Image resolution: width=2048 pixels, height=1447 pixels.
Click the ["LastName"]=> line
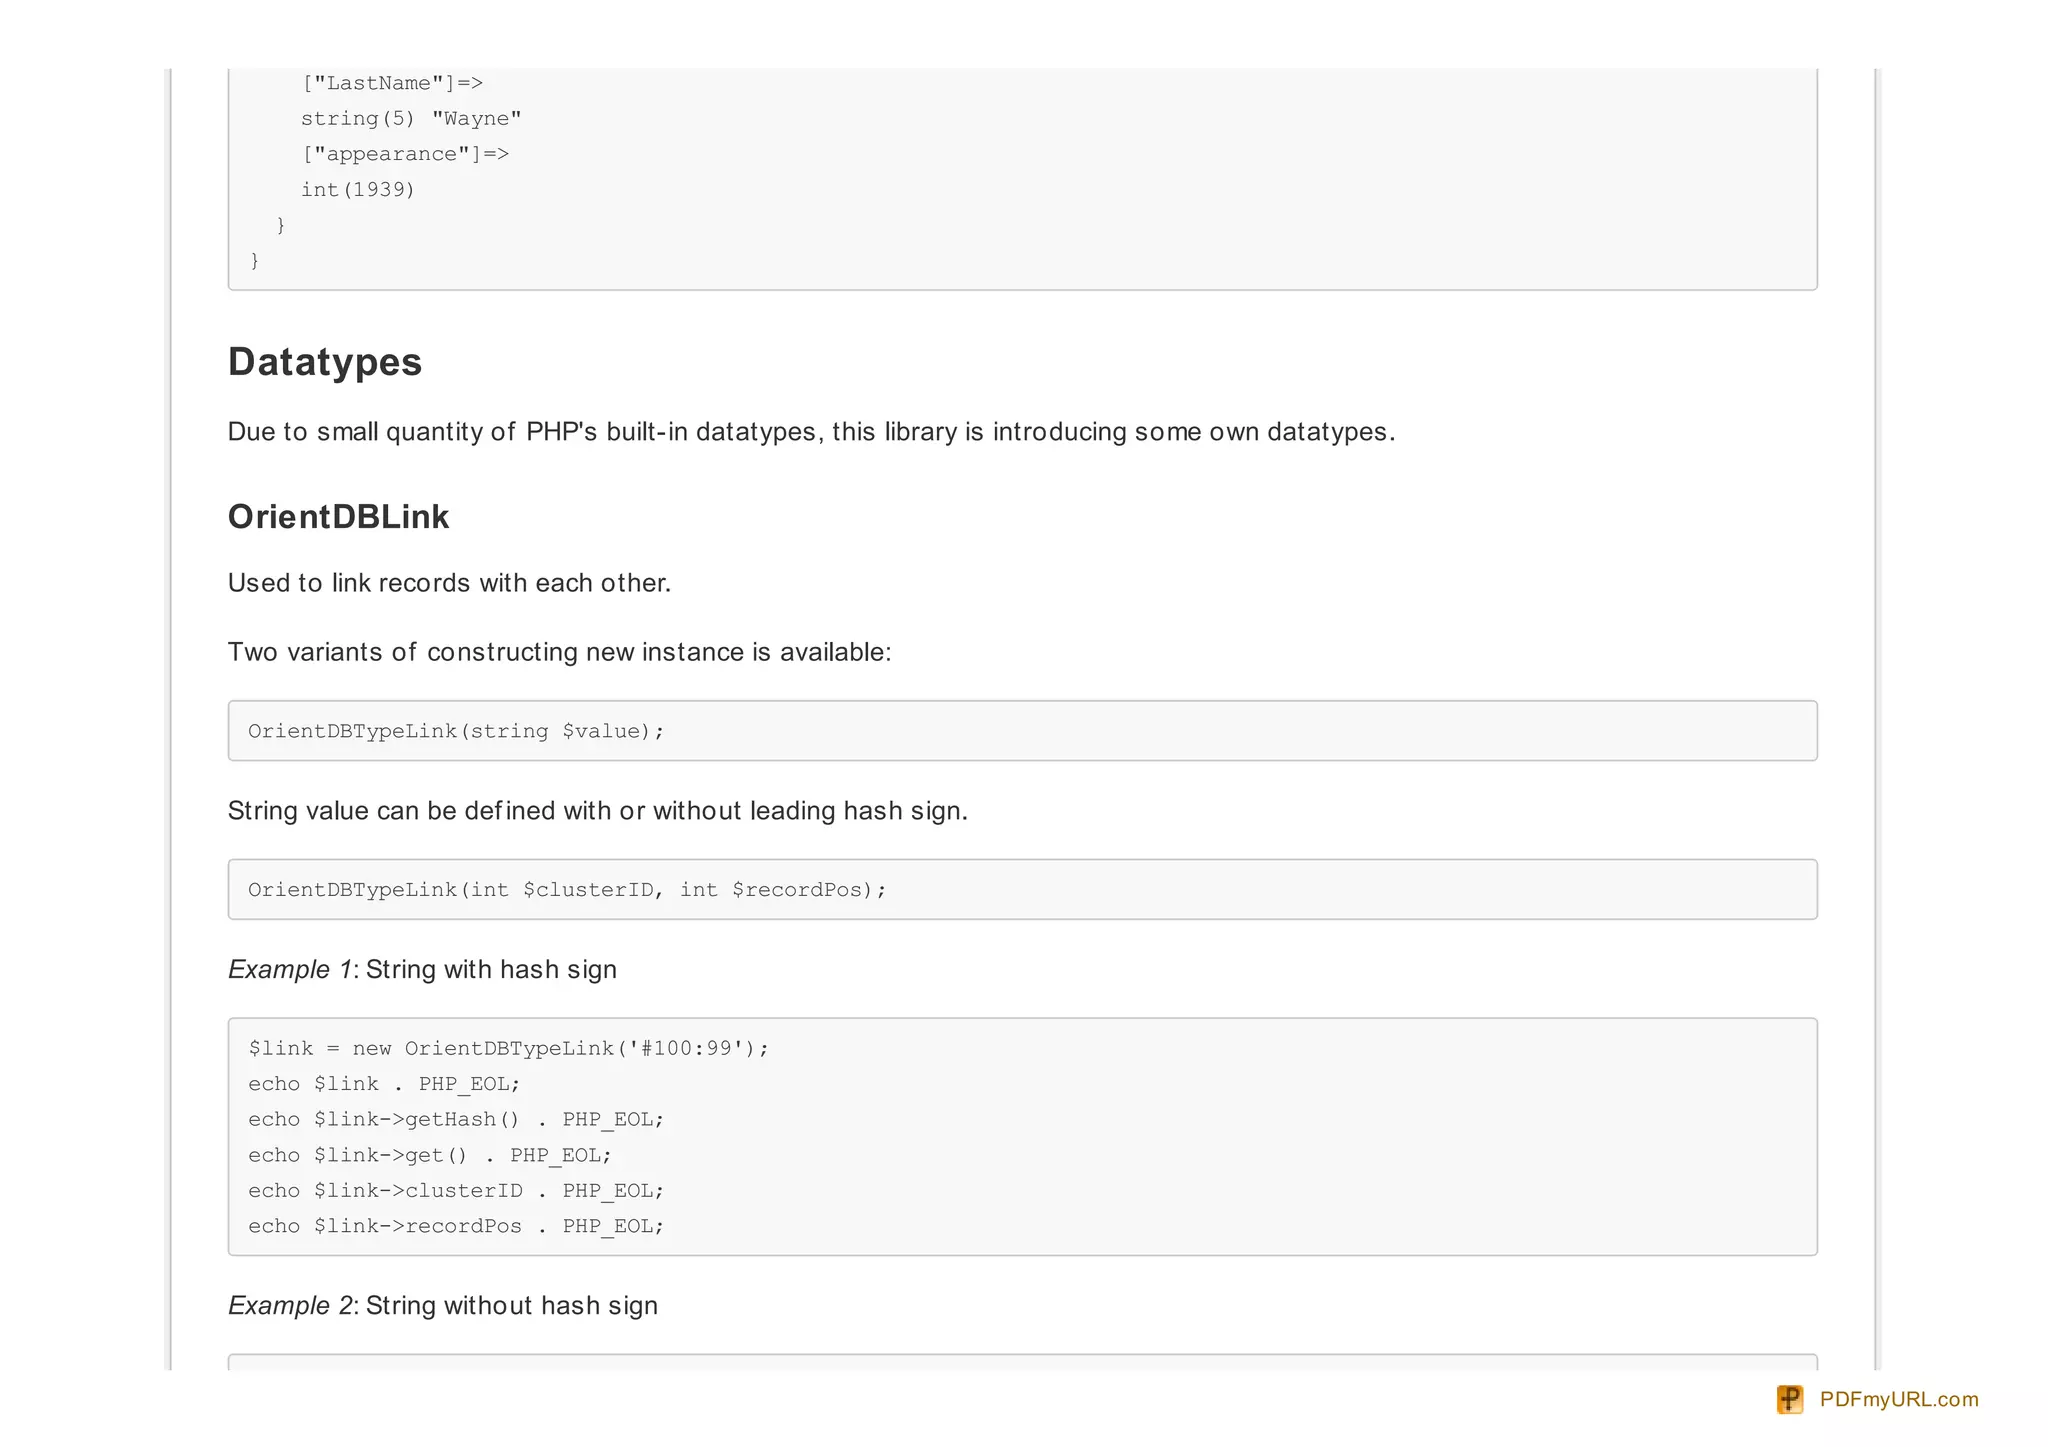click(392, 83)
